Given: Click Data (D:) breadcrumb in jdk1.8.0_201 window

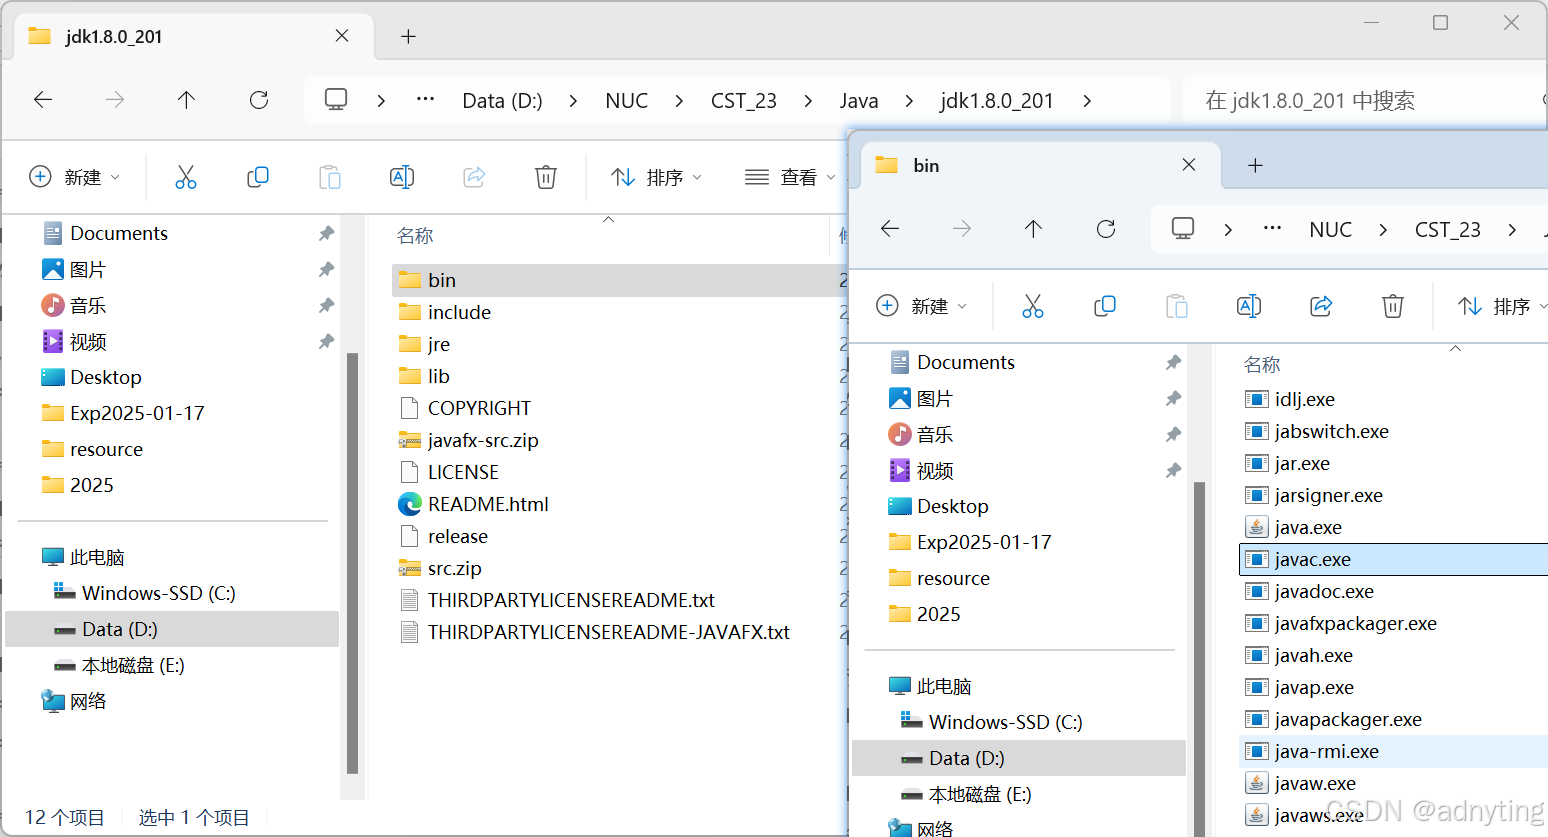Looking at the screenshot, I should click(x=502, y=101).
